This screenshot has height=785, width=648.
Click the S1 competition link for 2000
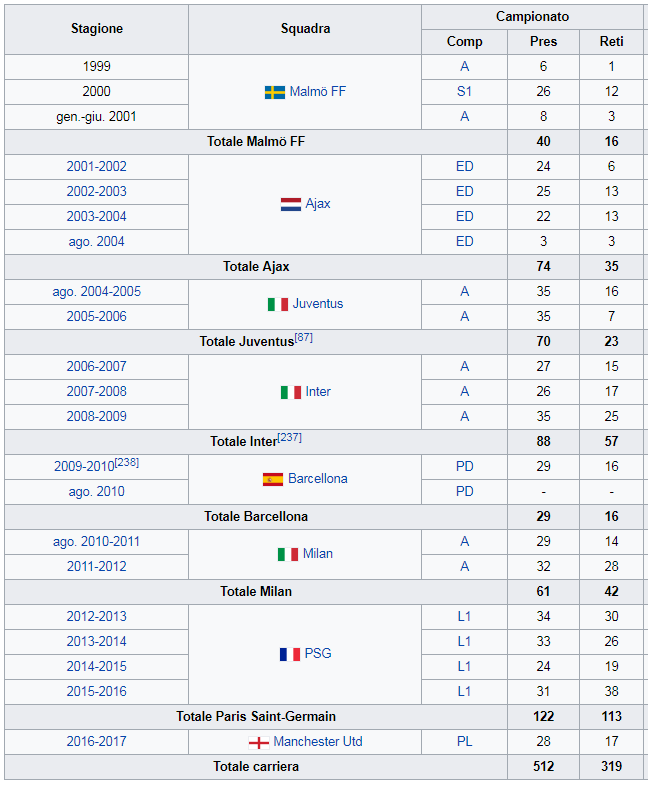[x=464, y=92]
